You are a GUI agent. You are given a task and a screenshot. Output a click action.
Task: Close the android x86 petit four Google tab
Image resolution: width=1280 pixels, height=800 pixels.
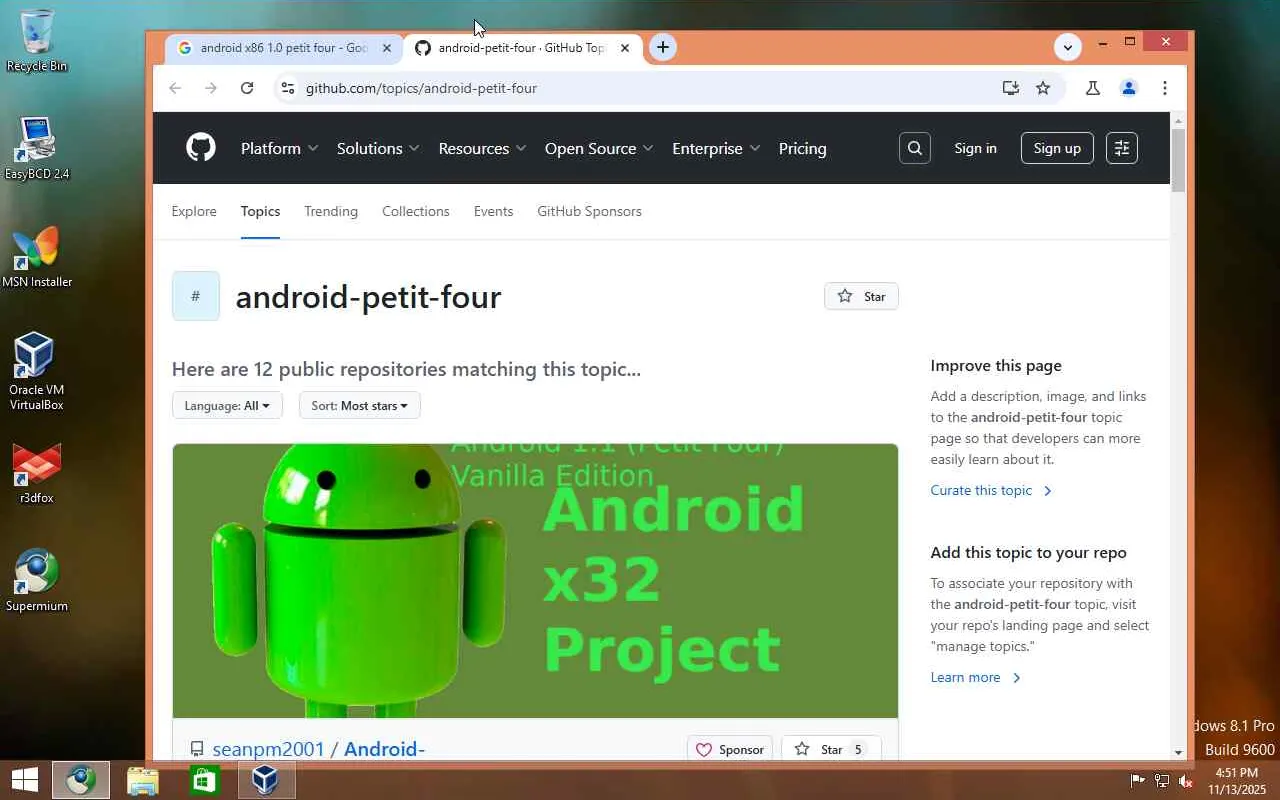click(x=387, y=48)
